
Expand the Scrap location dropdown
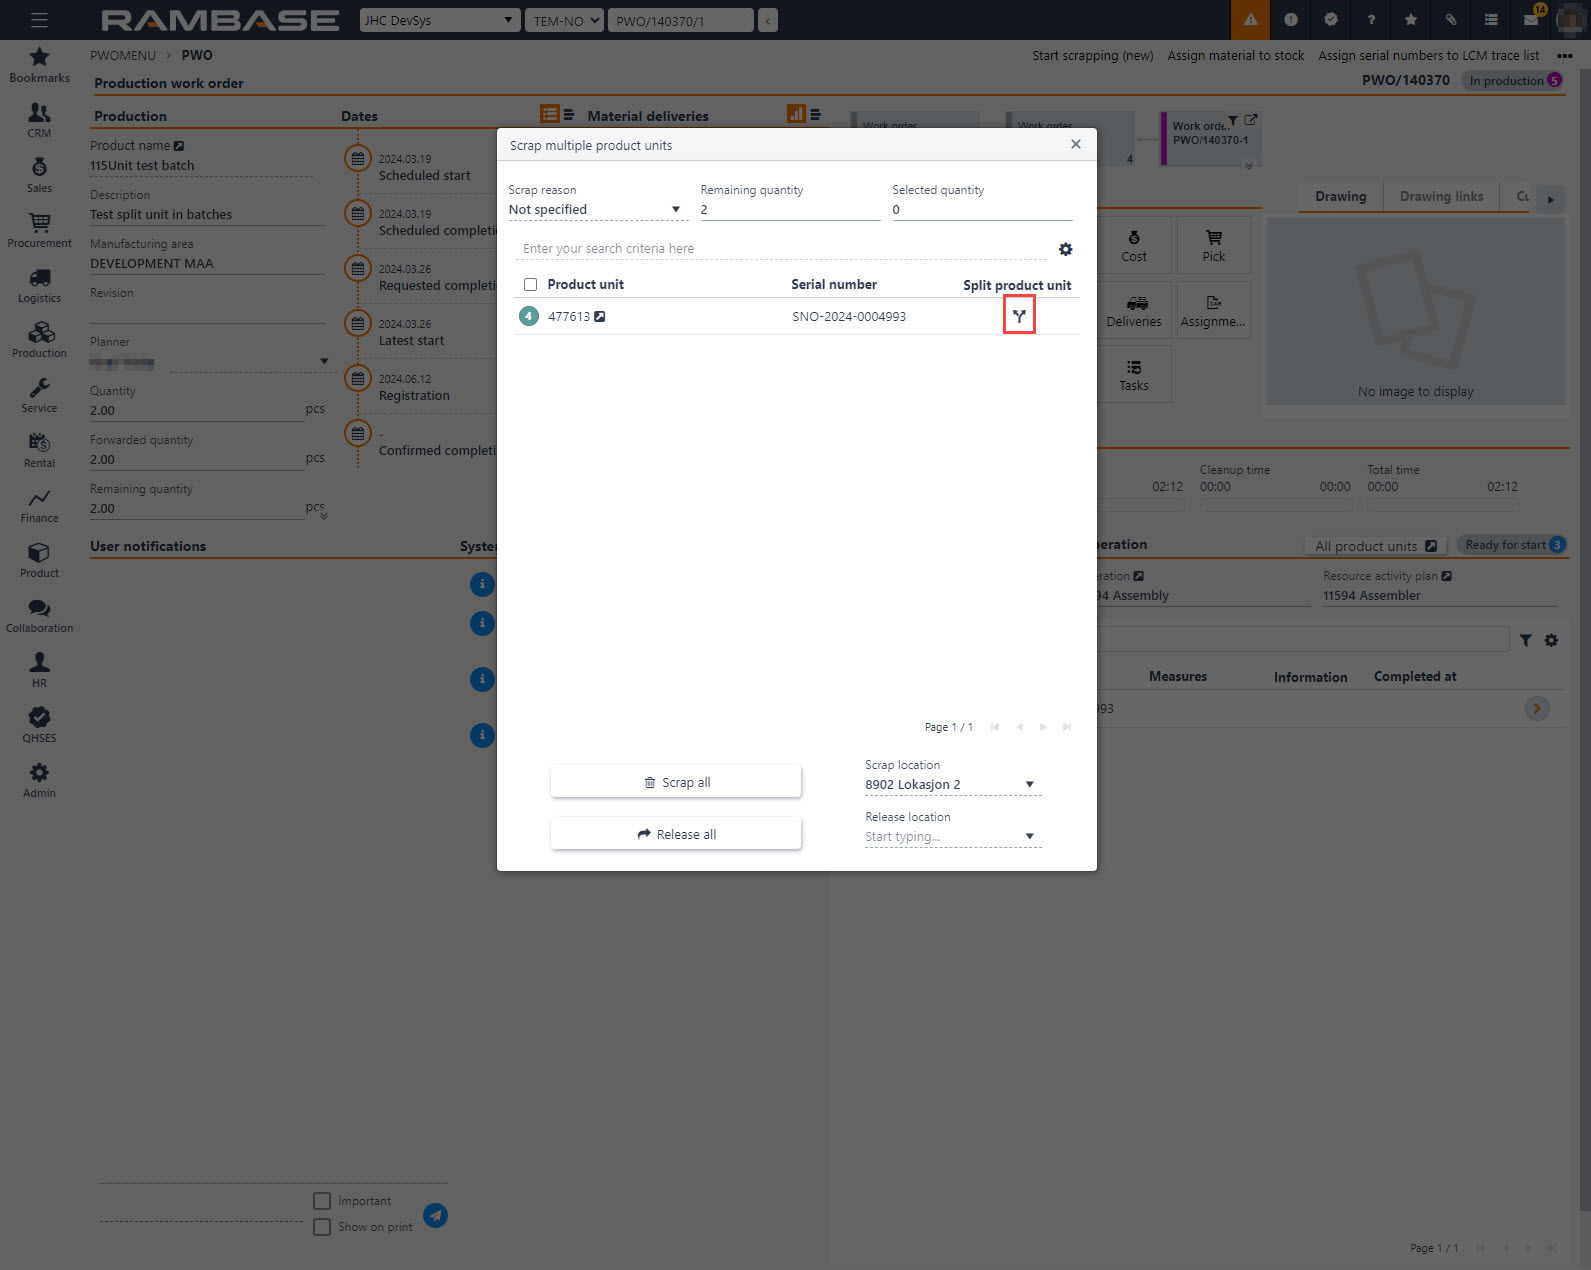[x=1029, y=784]
